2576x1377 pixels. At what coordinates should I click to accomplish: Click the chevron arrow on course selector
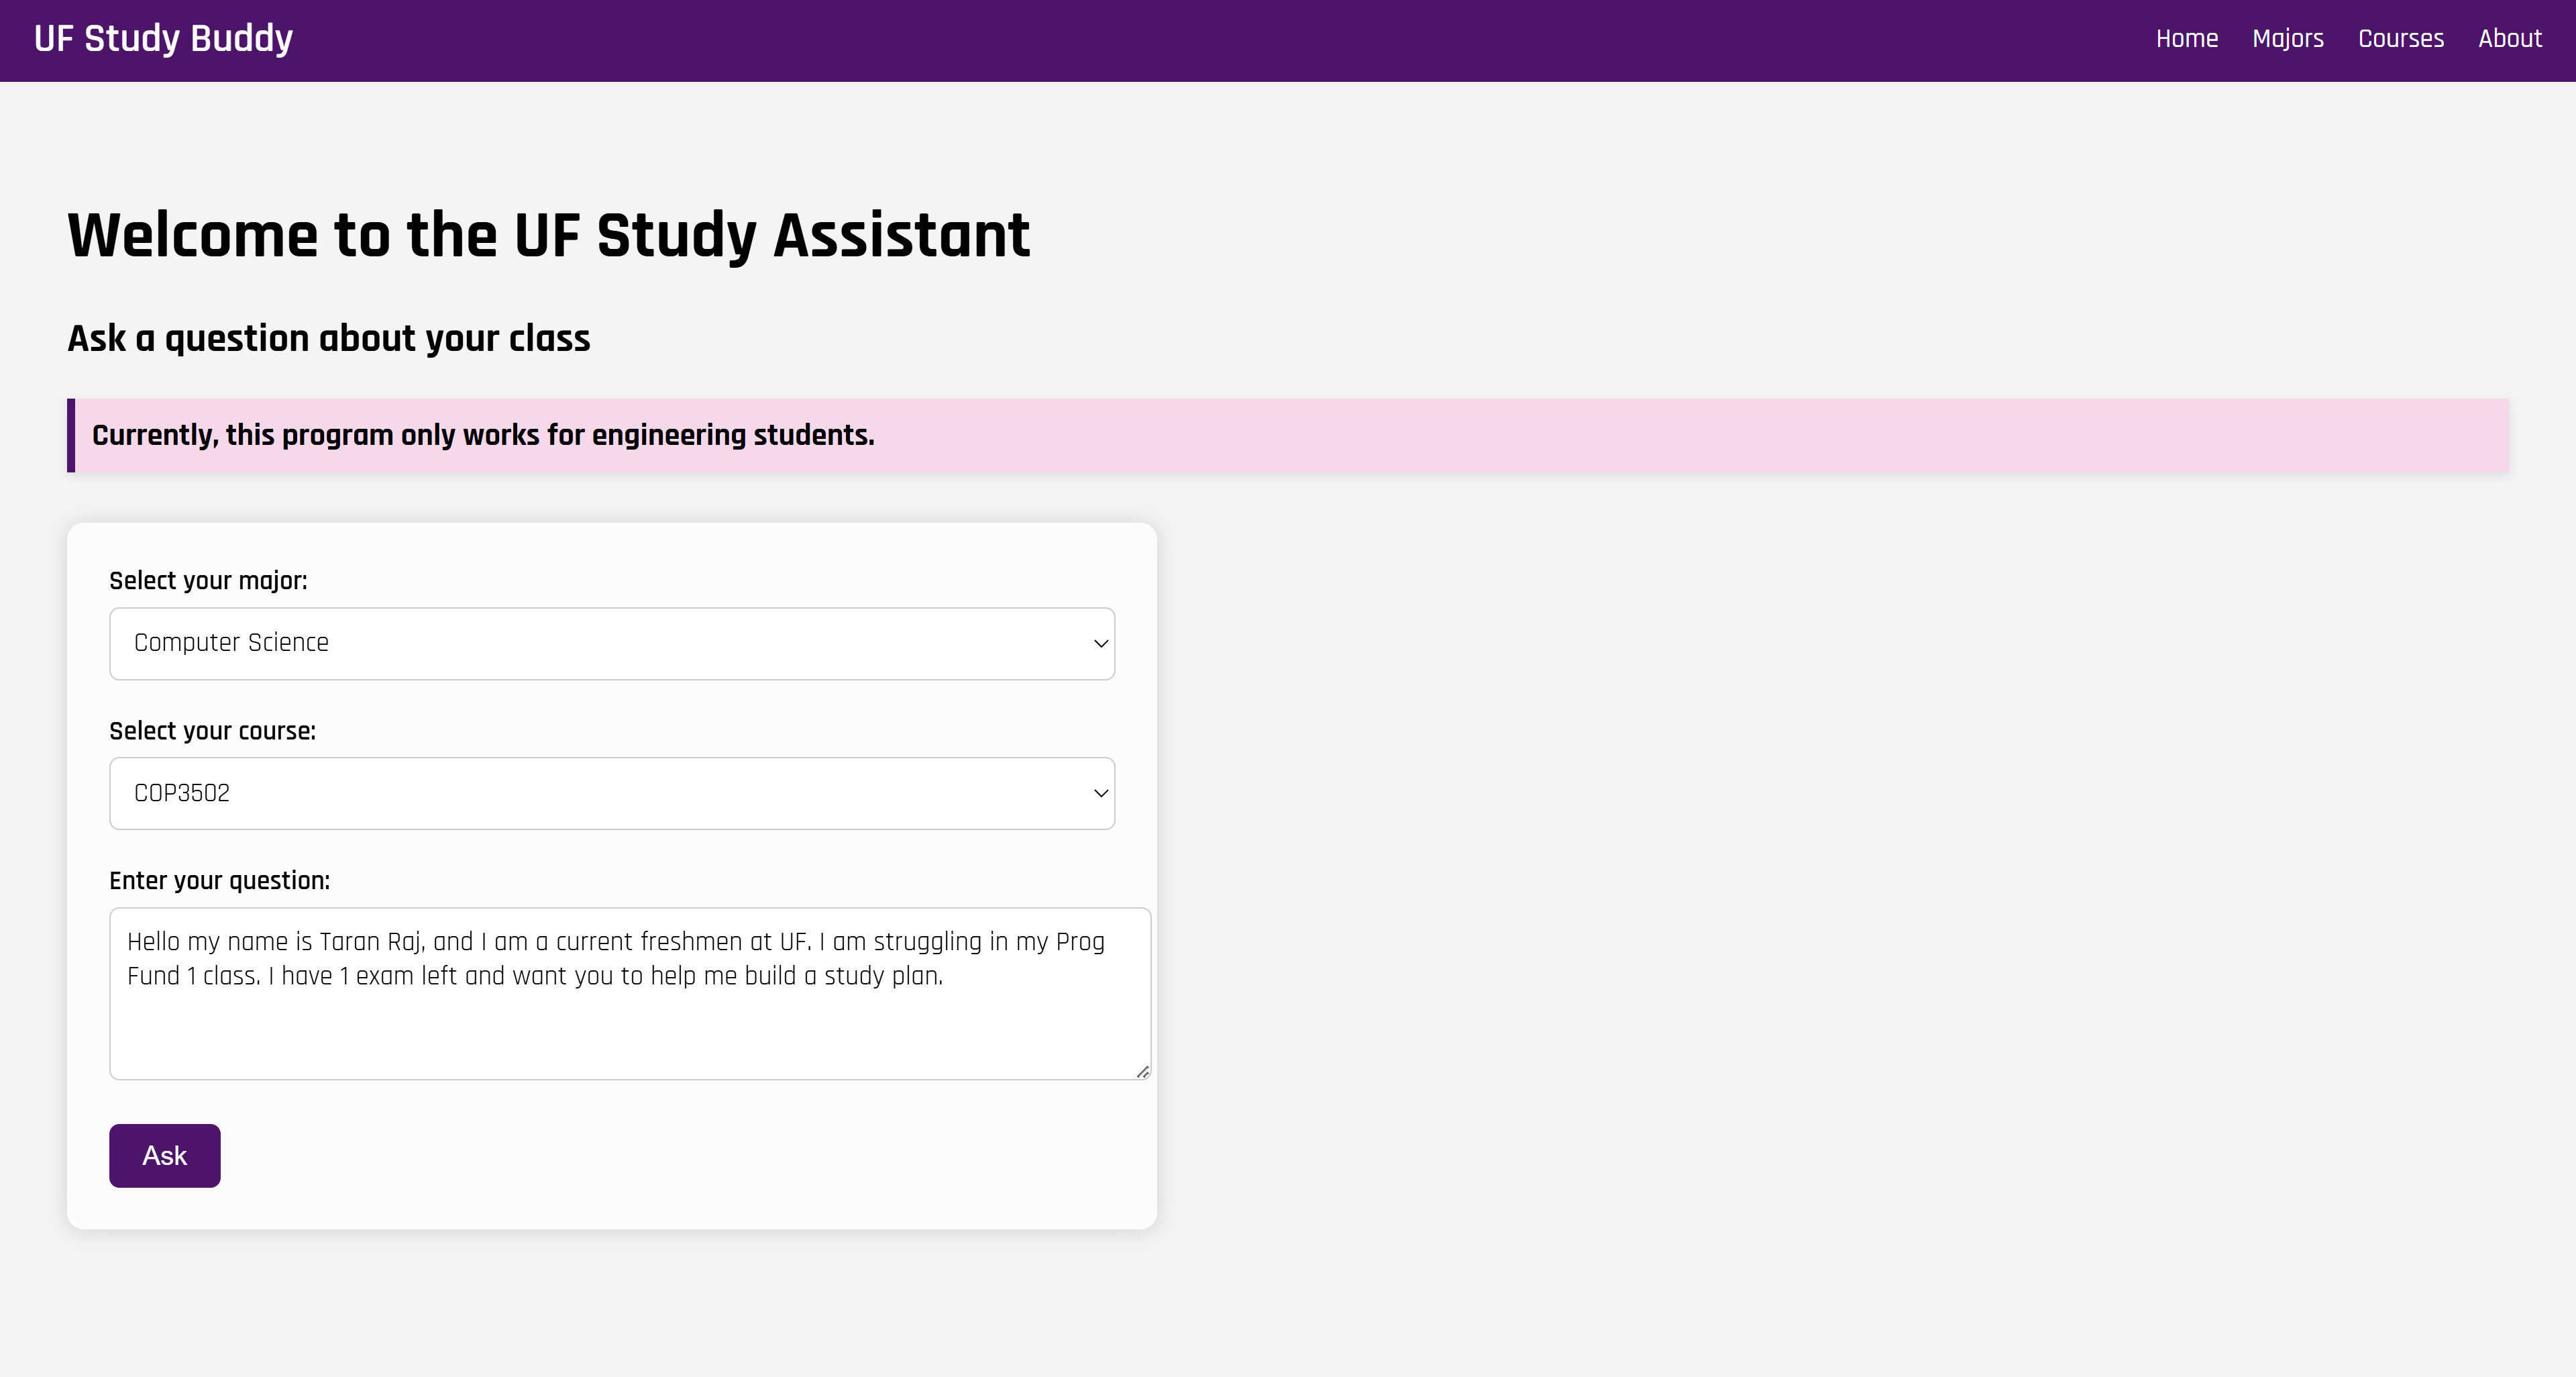(1100, 793)
